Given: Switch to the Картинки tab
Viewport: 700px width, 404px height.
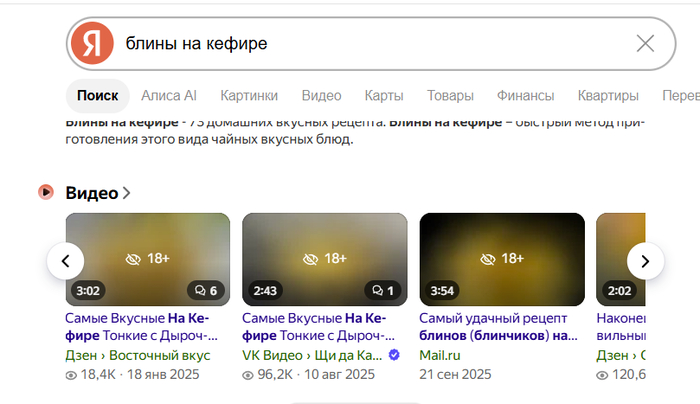Looking at the screenshot, I should (249, 96).
